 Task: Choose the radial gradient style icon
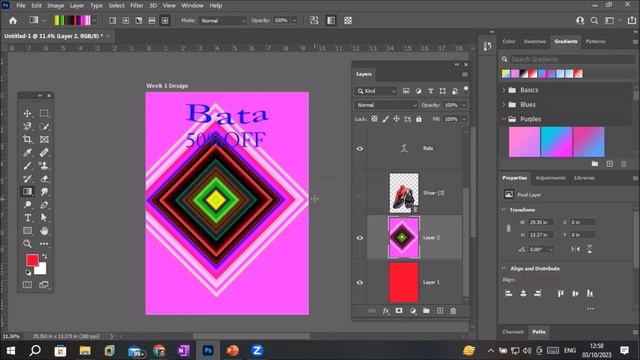[126, 20]
